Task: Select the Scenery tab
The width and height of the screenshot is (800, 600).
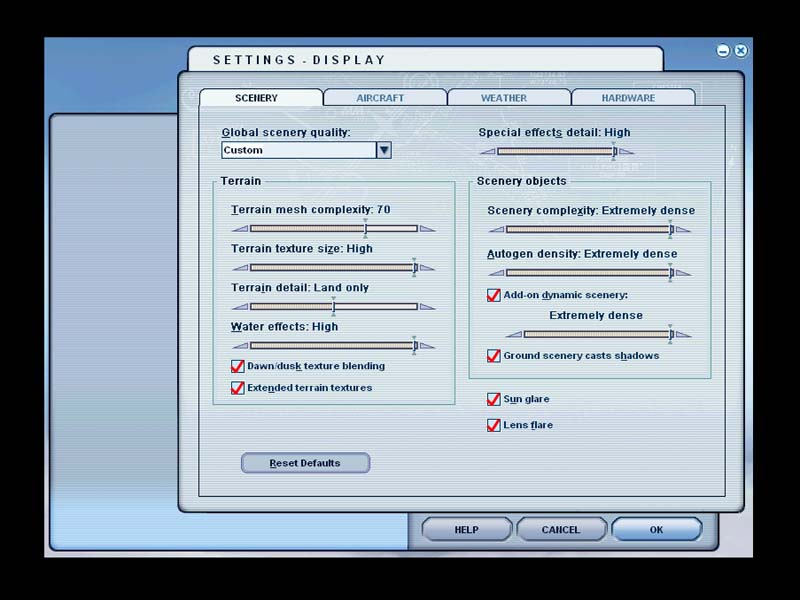Action: [x=261, y=97]
